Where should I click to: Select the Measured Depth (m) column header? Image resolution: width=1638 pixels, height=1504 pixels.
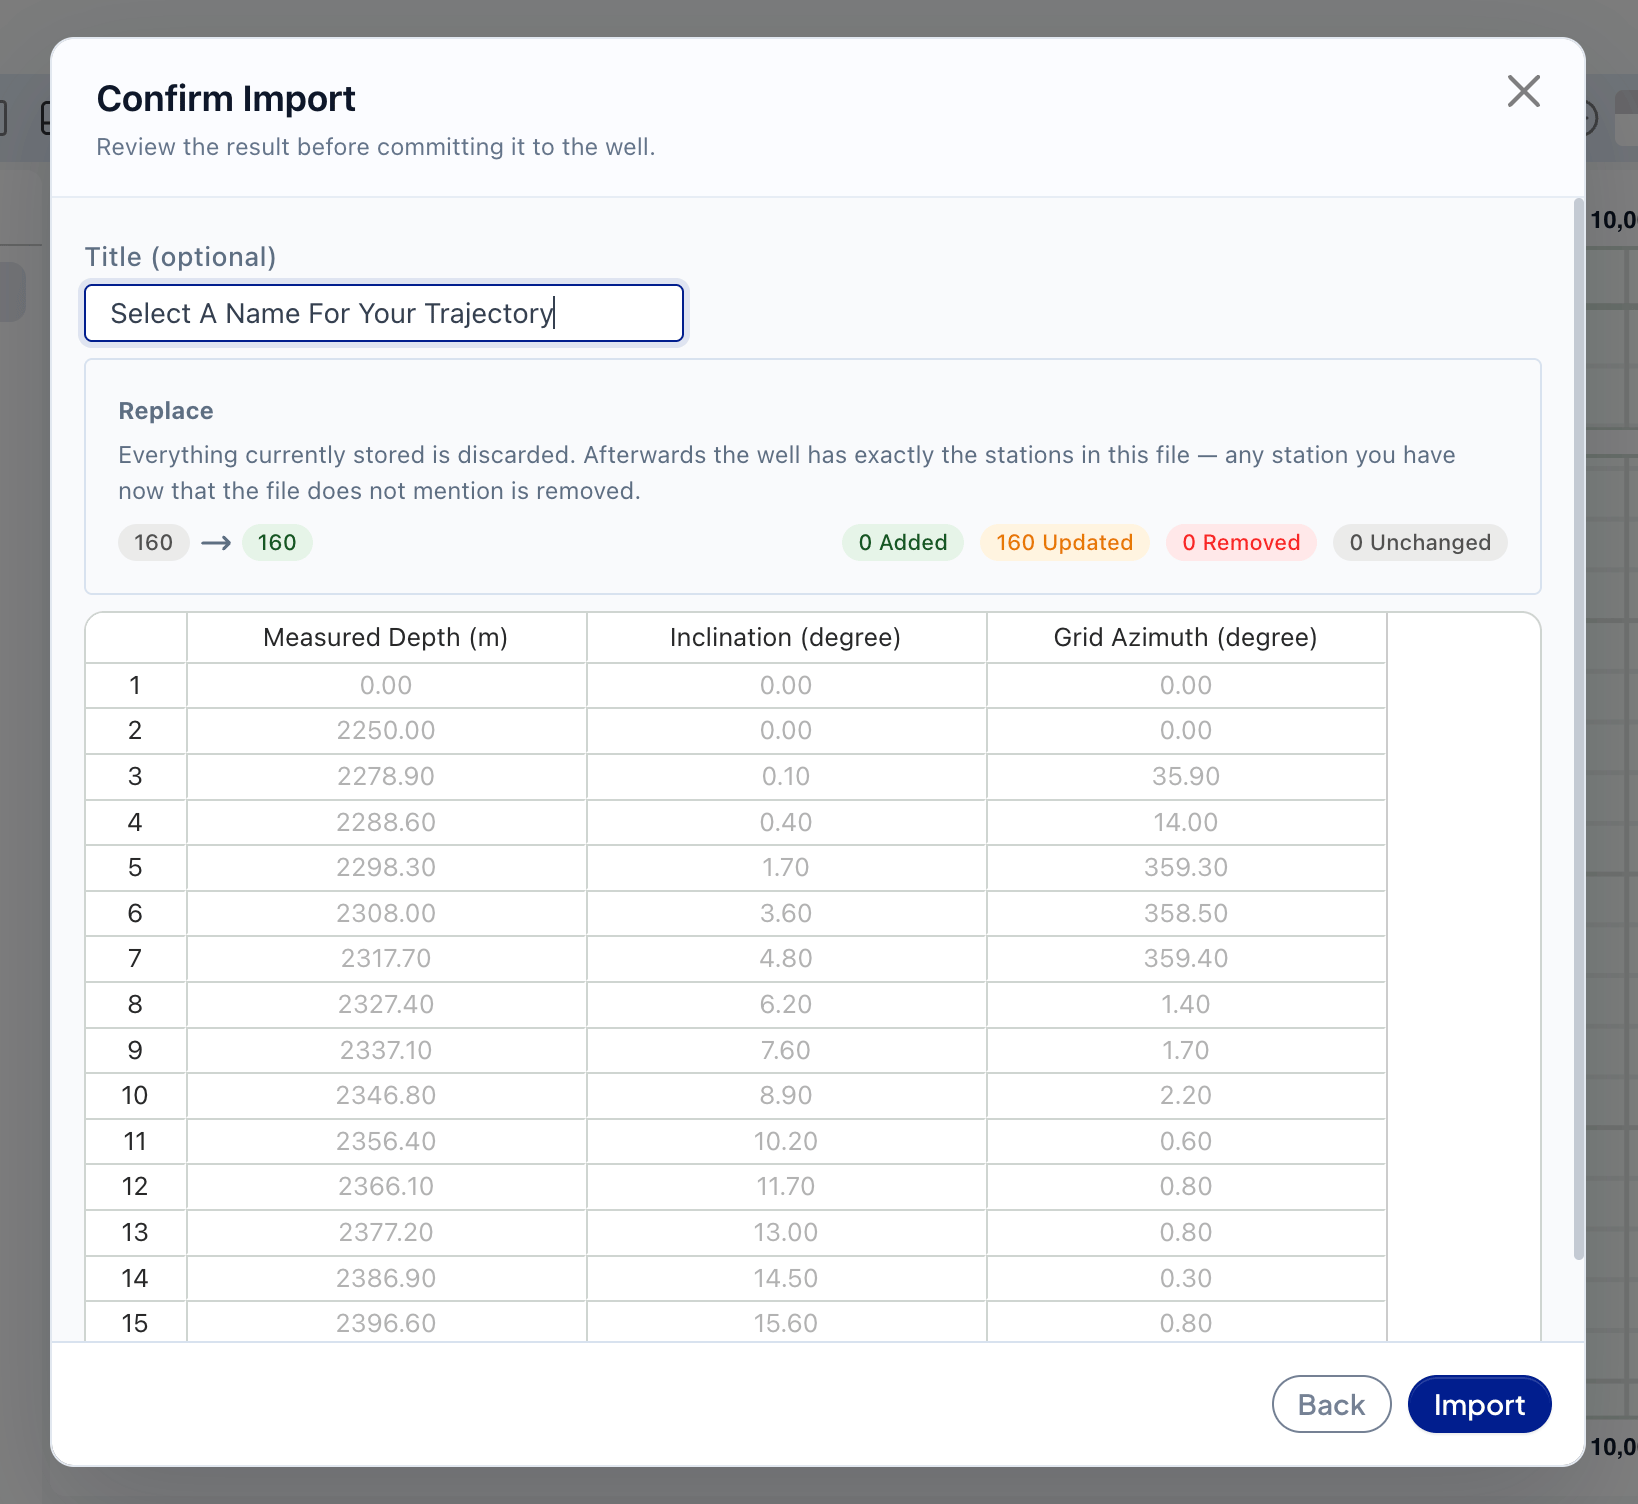(x=386, y=637)
